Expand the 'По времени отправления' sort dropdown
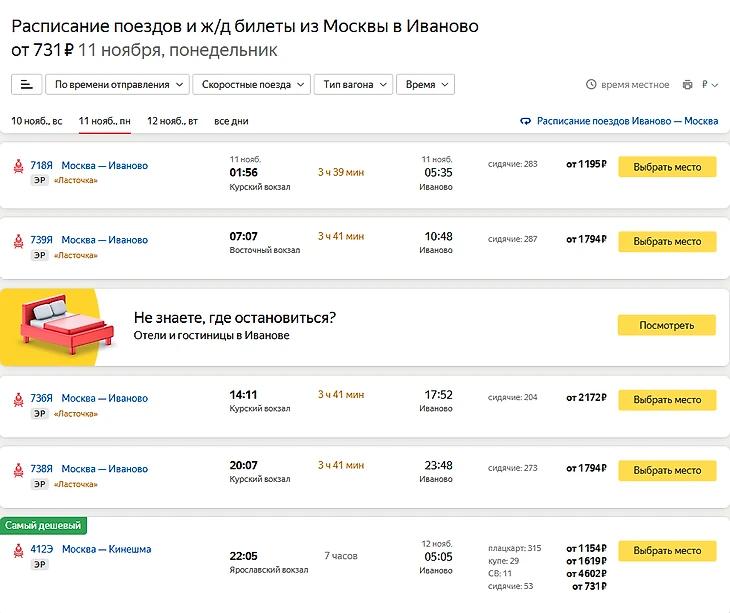The height and width of the screenshot is (613, 730). [x=120, y=85]
